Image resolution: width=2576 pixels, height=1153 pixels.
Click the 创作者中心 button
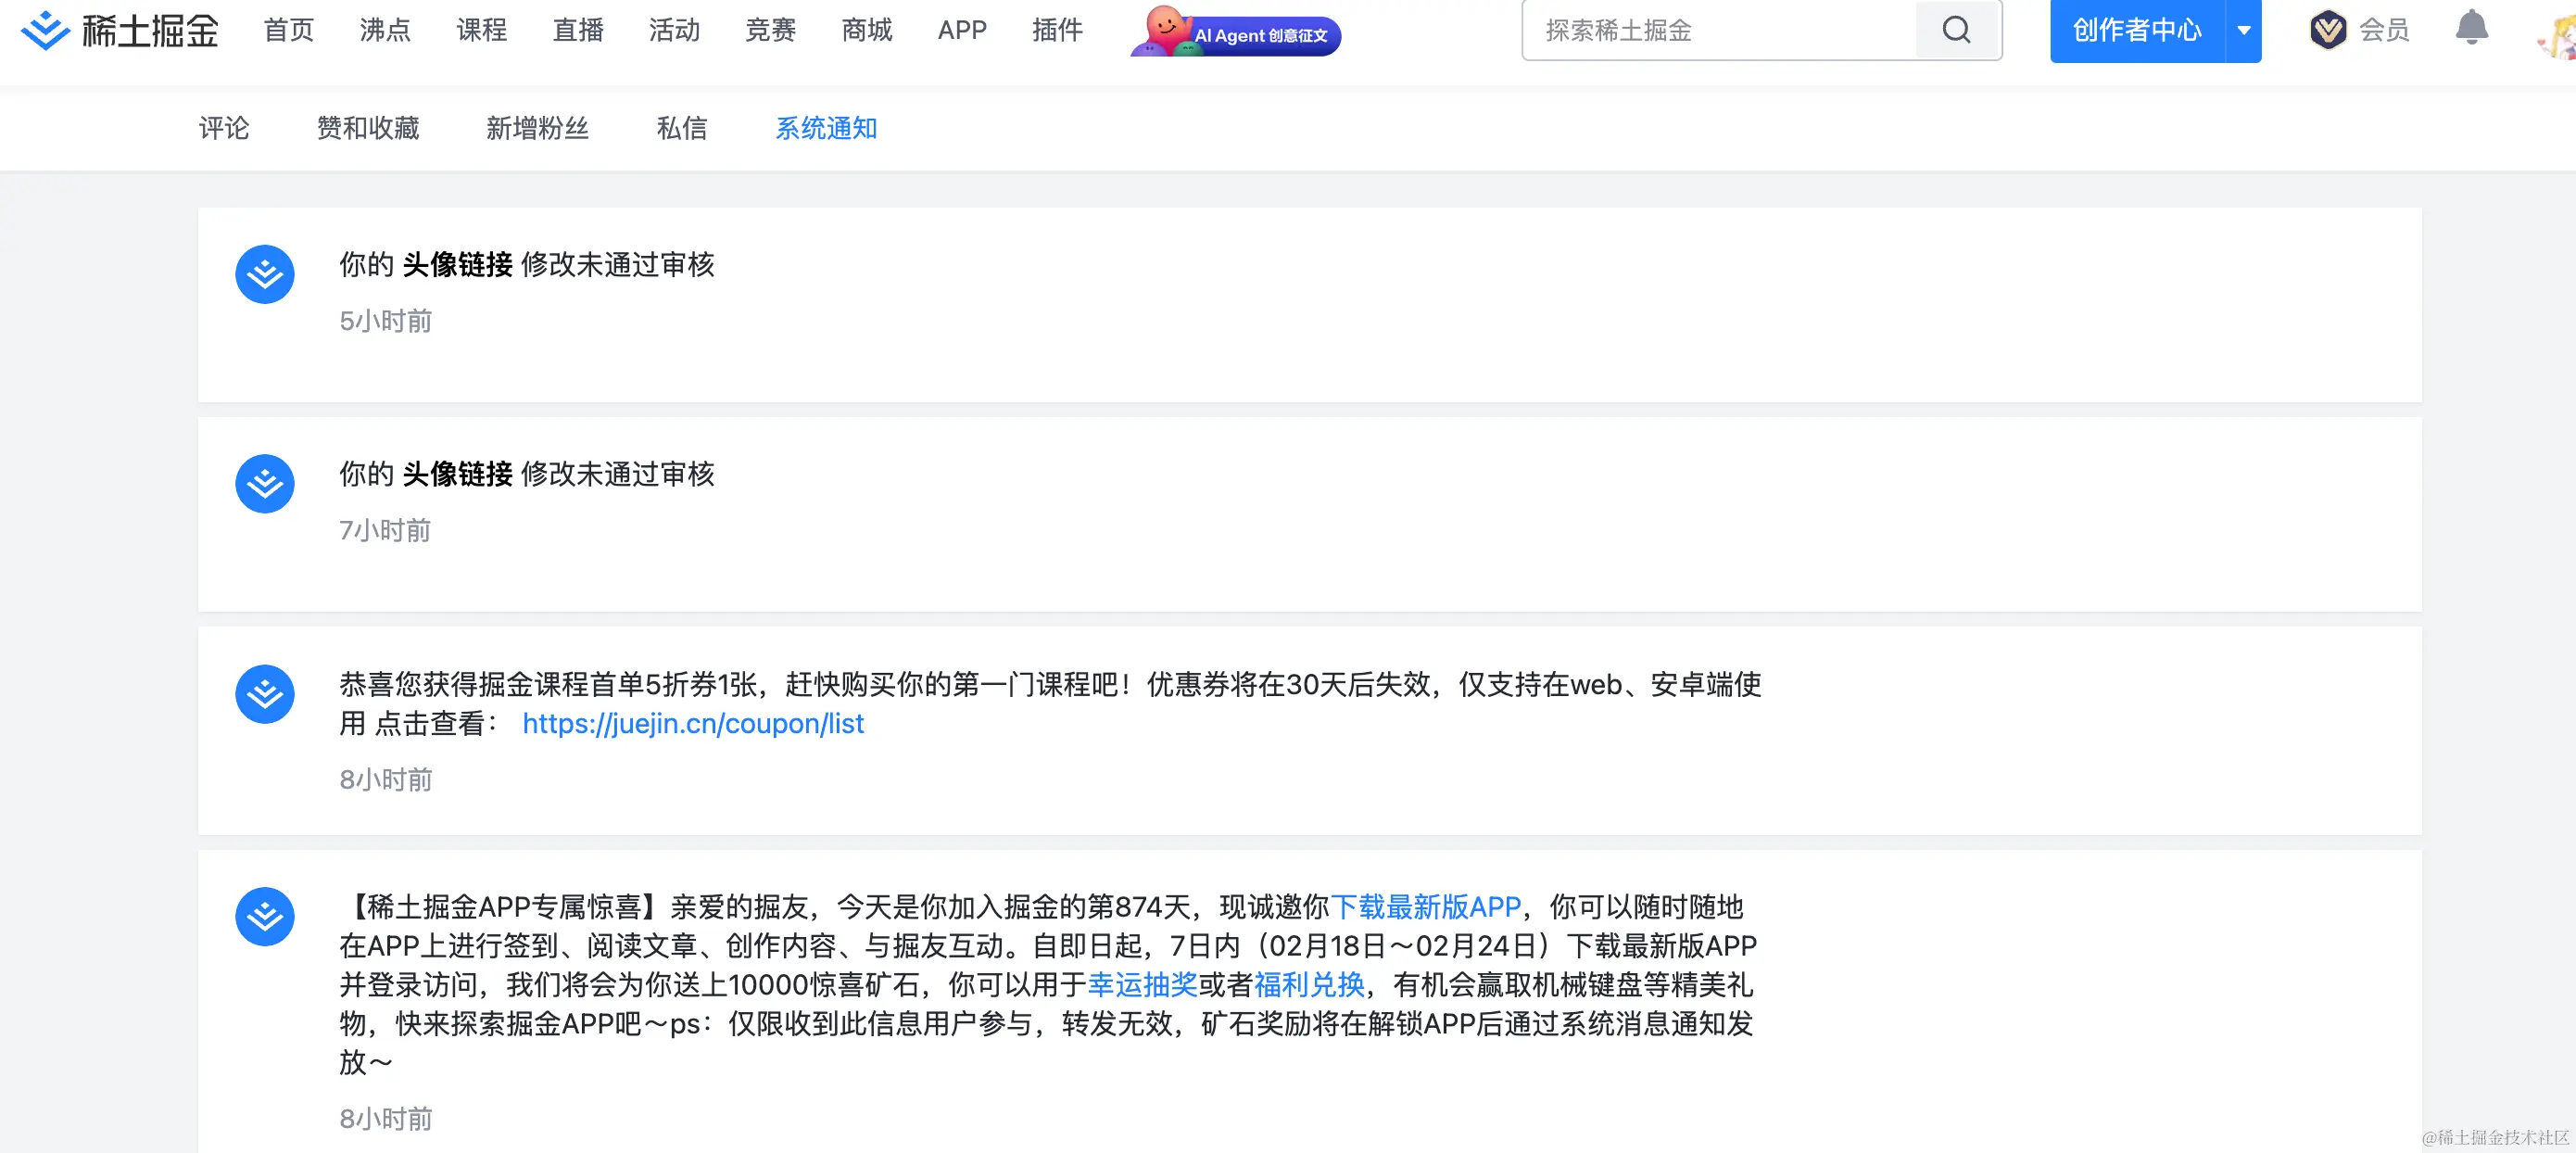[2136, 30]
